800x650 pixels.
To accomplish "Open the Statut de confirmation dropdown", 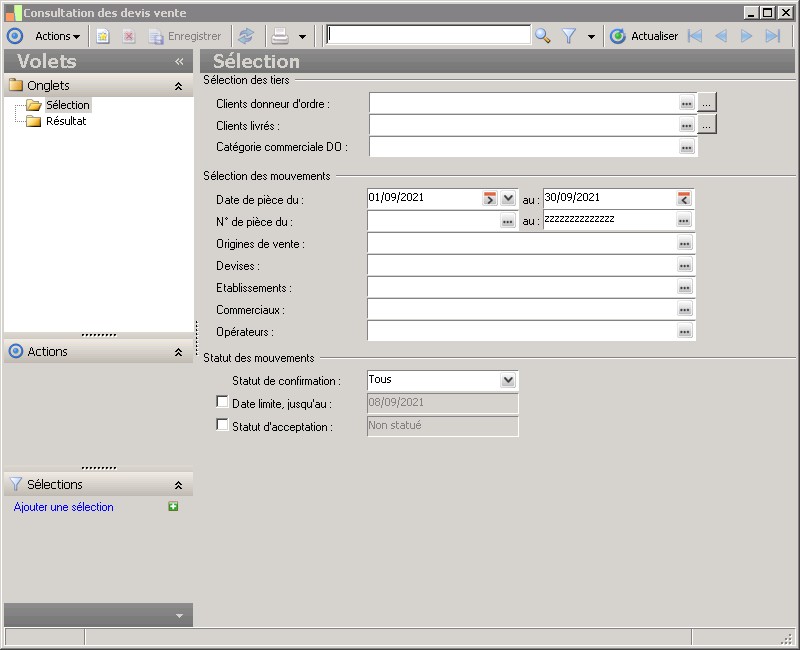I will pyautogui.click(x=508, y=380).
